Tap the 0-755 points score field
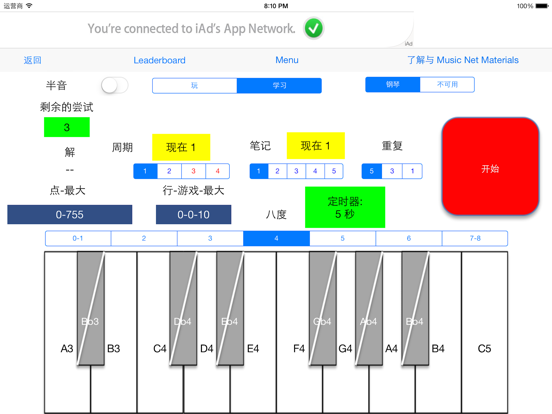The height and width of the screenshot is (414, 552). [x=70, y=214]
